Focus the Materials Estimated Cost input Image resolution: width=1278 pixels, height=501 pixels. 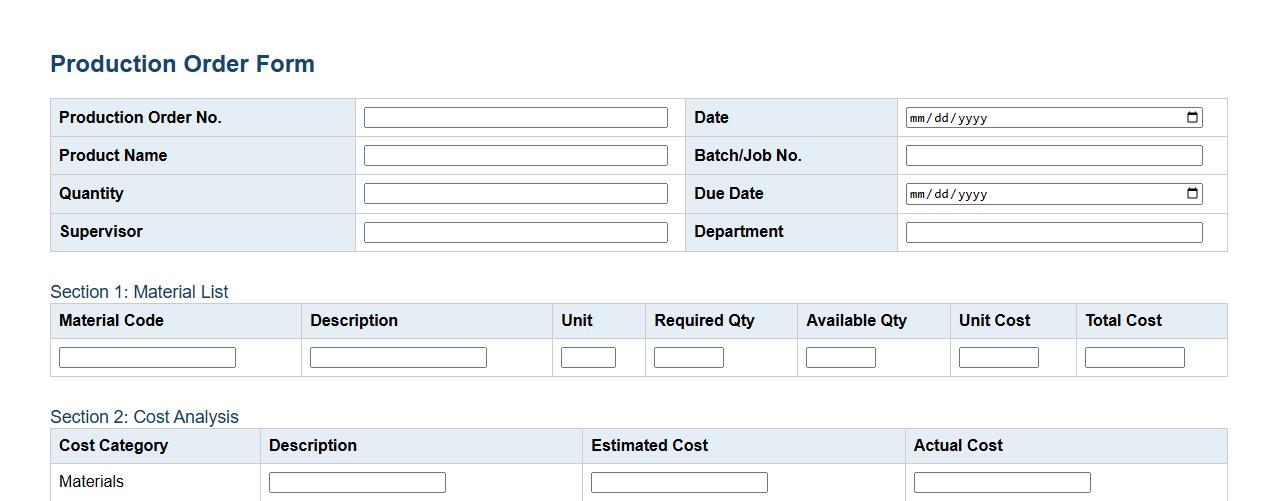tap(679, 482)
